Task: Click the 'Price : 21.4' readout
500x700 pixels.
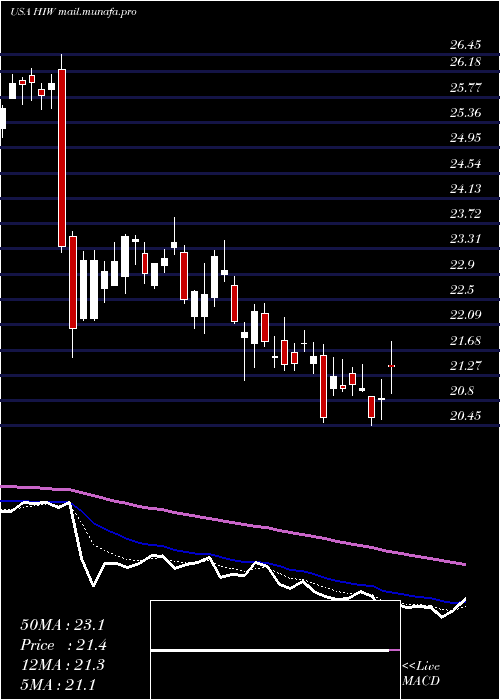Action: [63, 645]
